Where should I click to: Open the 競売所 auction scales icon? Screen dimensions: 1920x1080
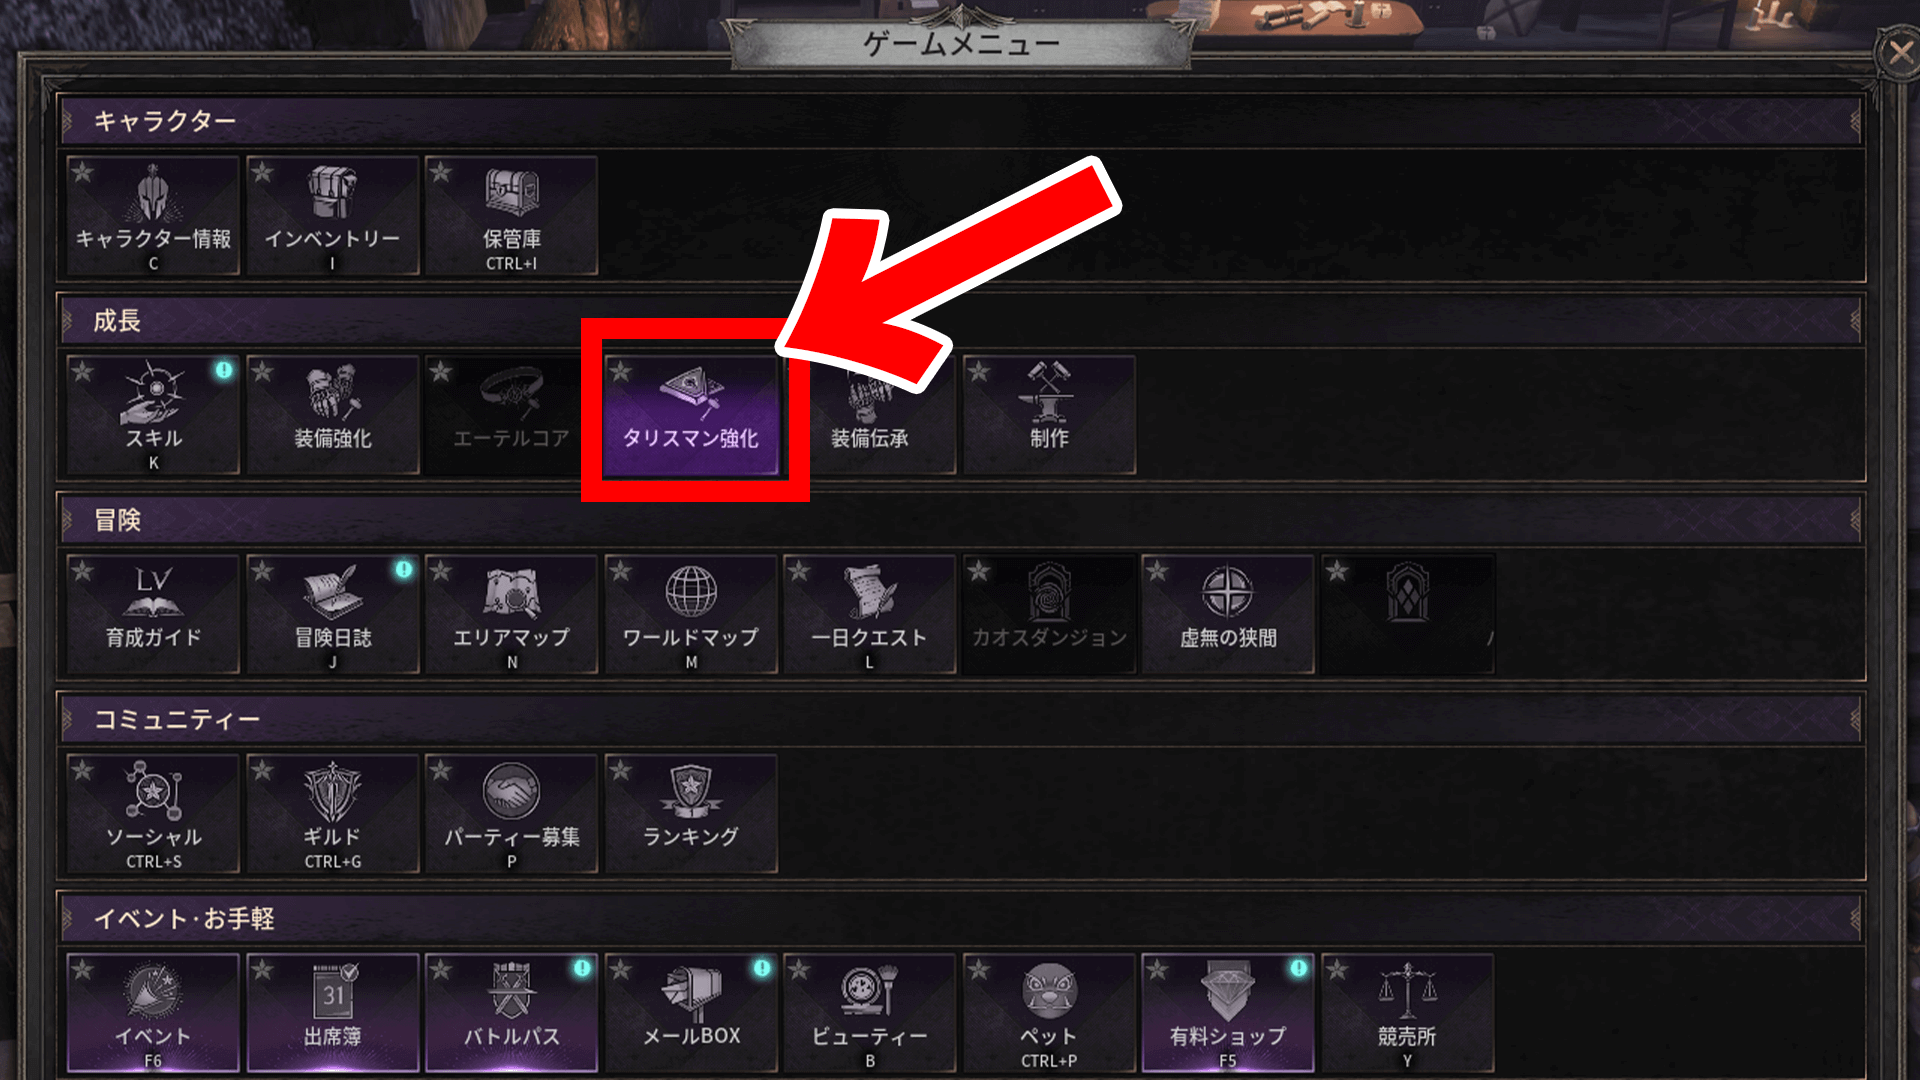(1407, 990)
